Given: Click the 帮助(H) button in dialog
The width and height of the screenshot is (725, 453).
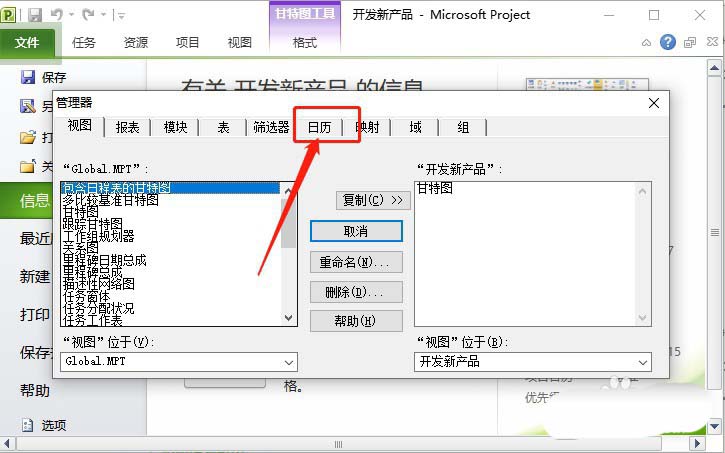Looking at the screenshot, I should pyautogui.click(x=356, y=321).
